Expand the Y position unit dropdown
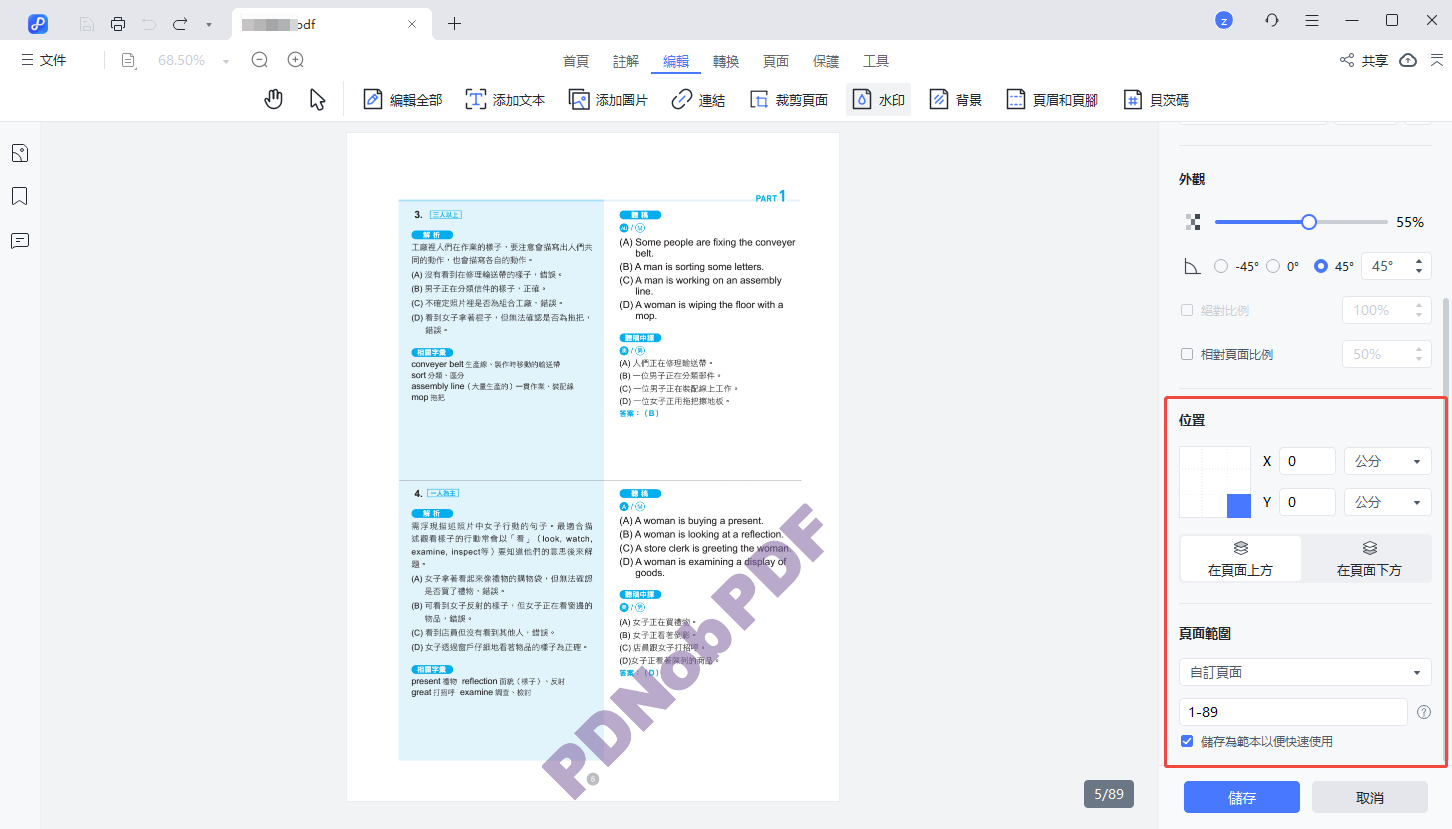 coord(1387,502)
